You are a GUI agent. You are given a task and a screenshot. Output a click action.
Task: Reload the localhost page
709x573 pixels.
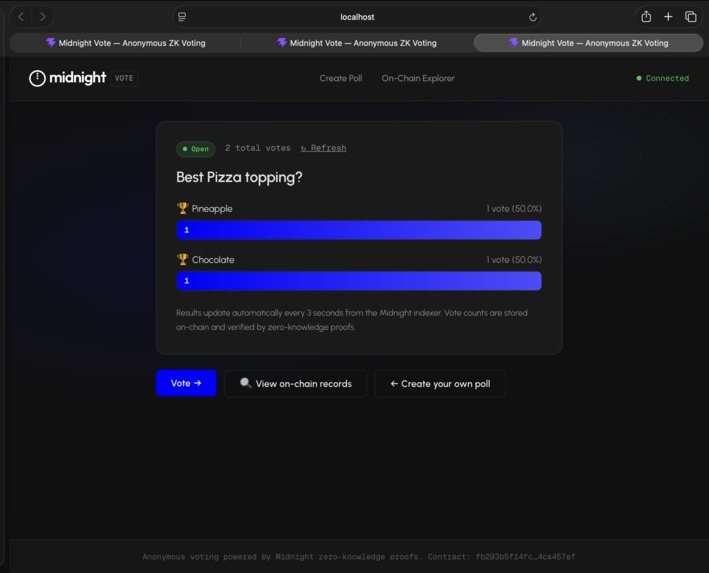(x=533, y=17)
